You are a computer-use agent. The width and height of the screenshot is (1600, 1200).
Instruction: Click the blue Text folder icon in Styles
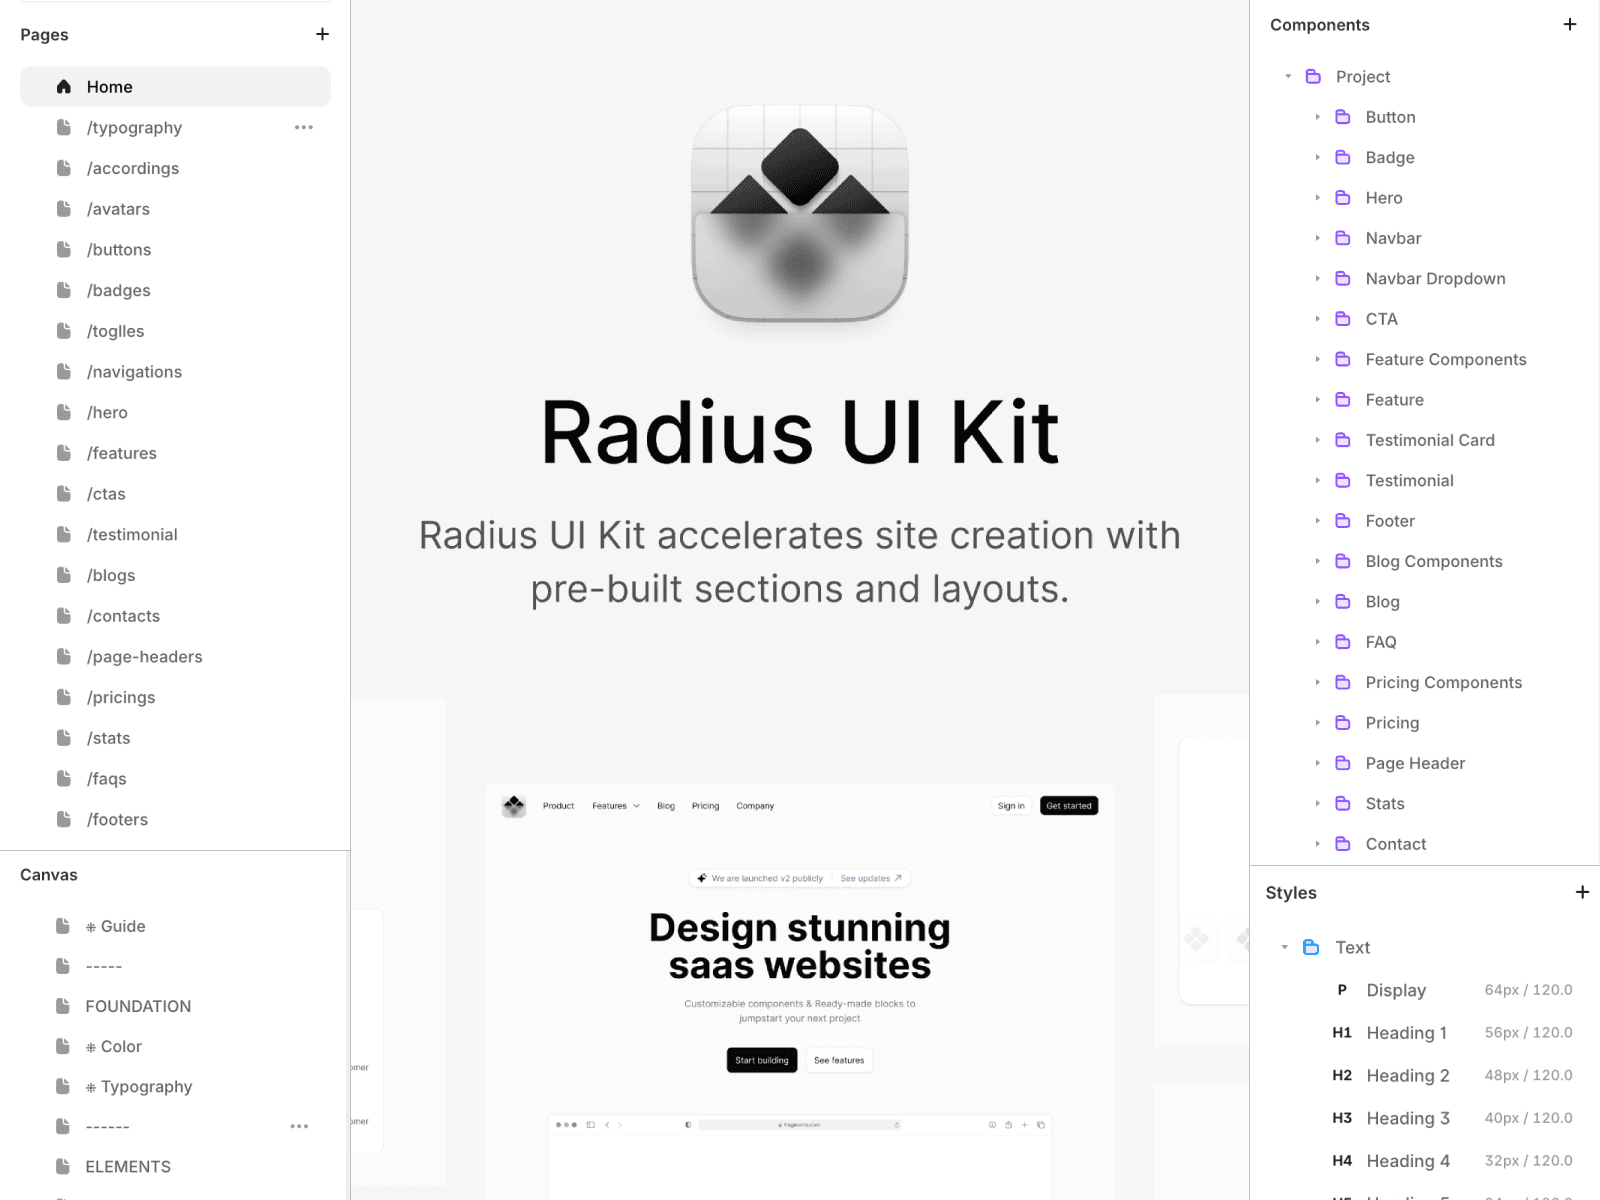[x=1313, y=947]
